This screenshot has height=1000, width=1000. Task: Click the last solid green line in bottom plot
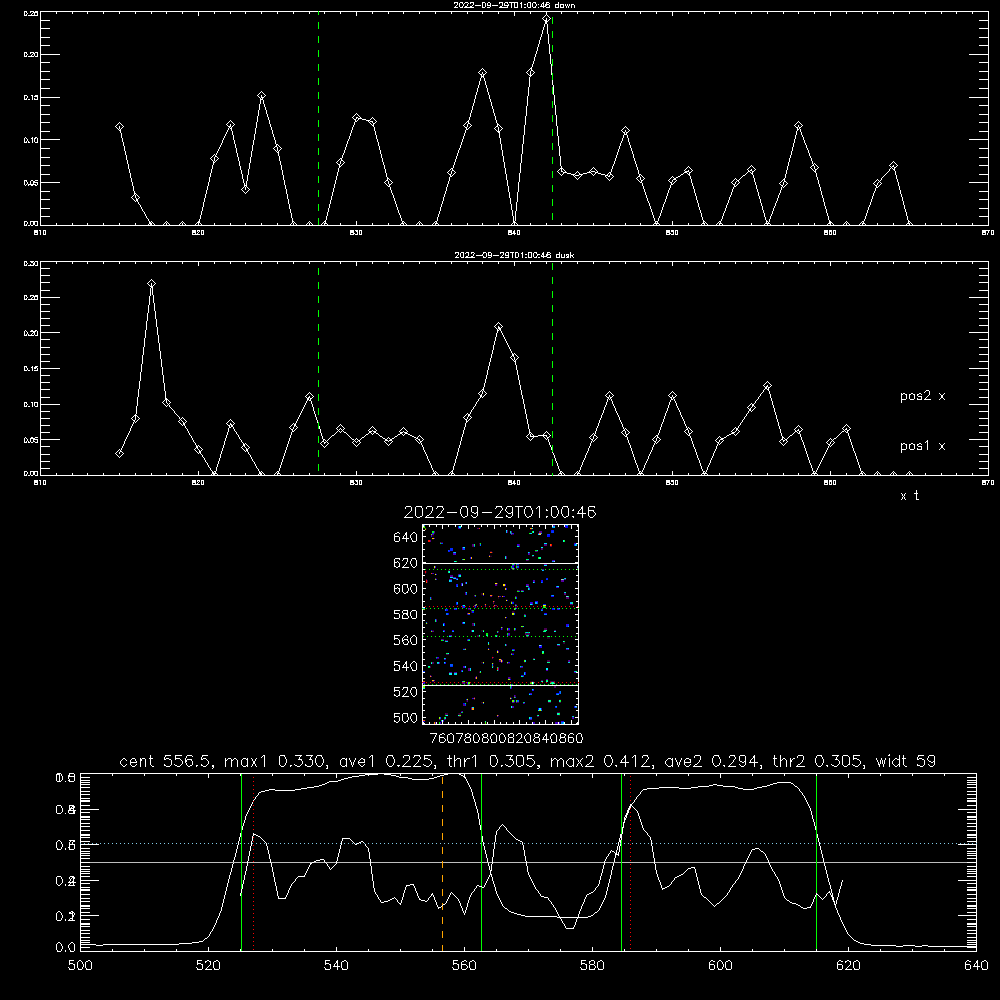[816, 862]
